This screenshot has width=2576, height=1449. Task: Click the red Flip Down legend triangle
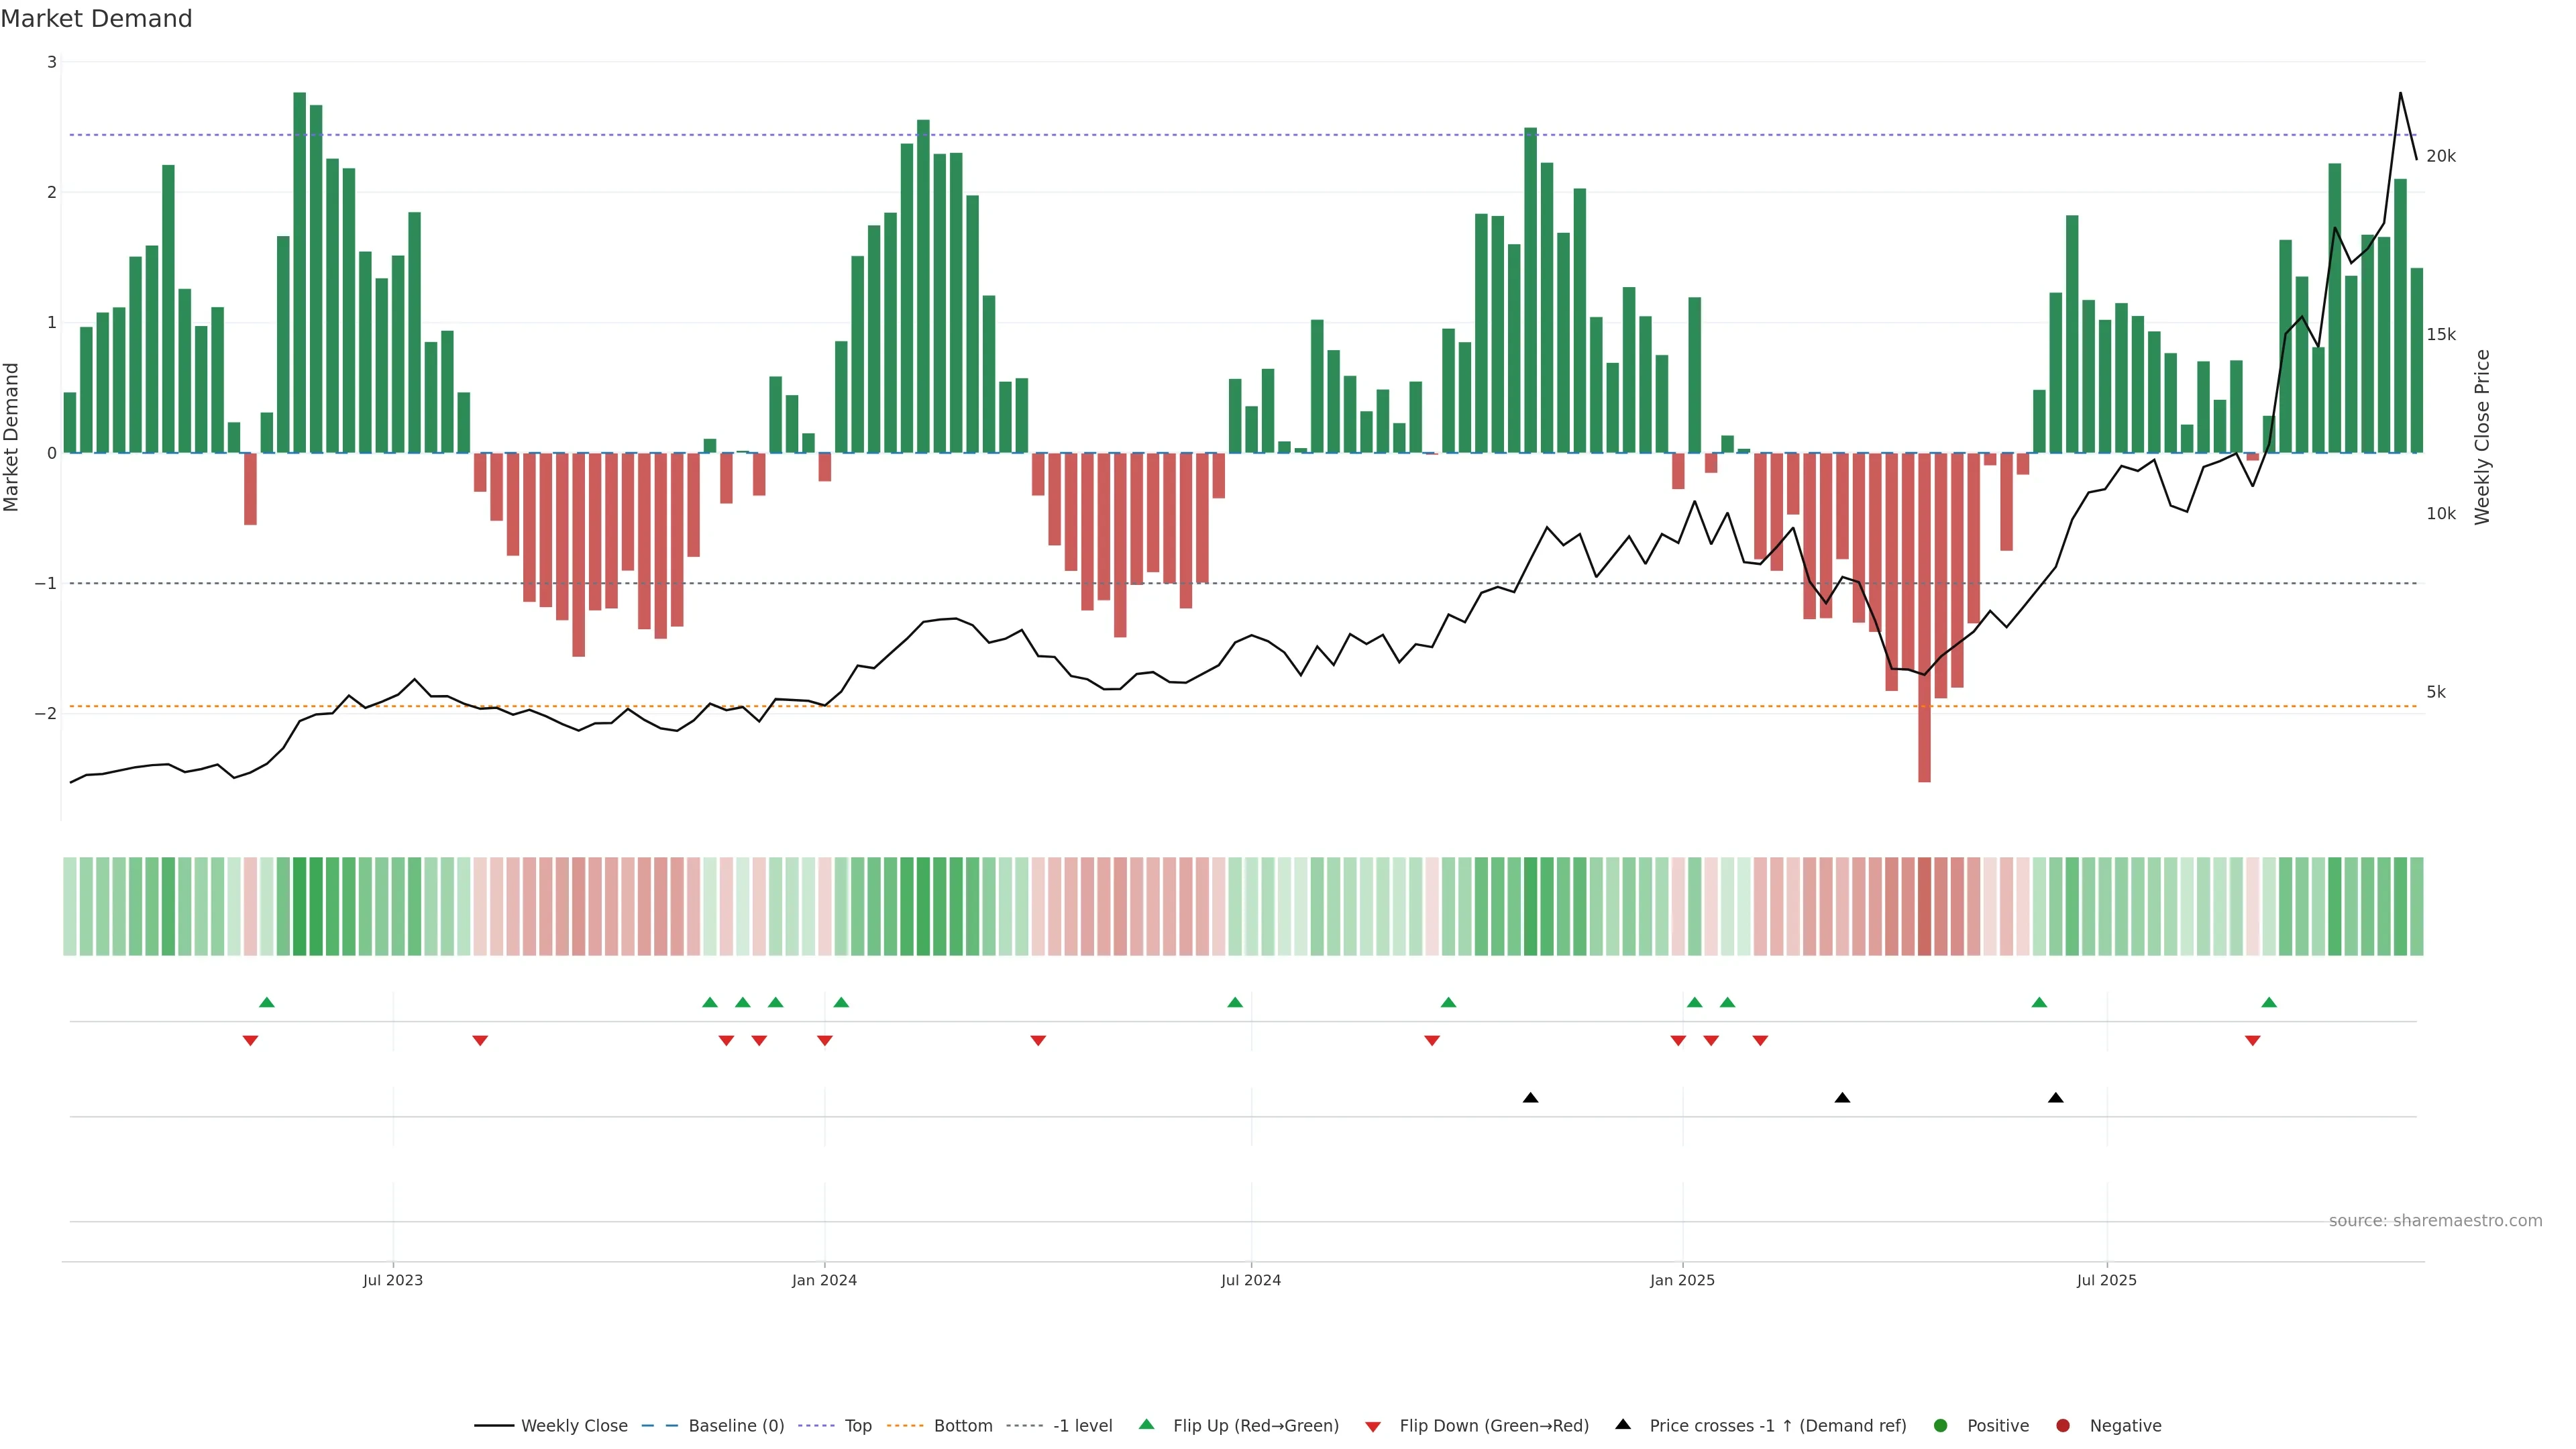pos(1373,1427)
